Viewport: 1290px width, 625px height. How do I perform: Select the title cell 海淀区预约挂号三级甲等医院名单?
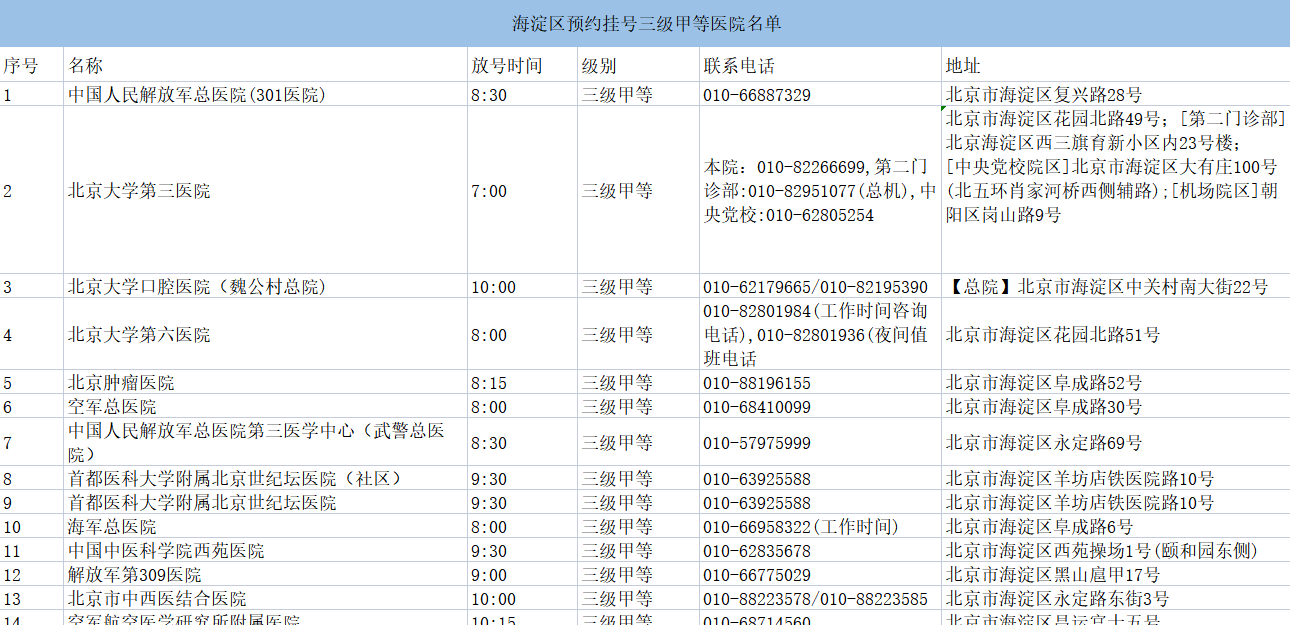tap(645, 23)
